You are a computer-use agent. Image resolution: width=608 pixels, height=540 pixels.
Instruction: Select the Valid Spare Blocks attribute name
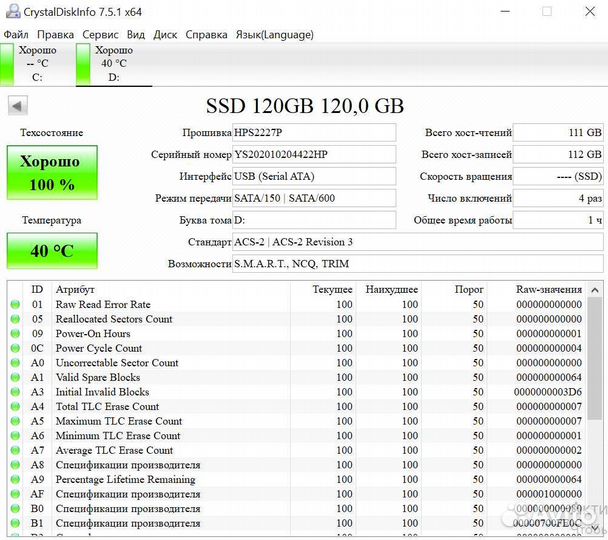click(98, 378)
